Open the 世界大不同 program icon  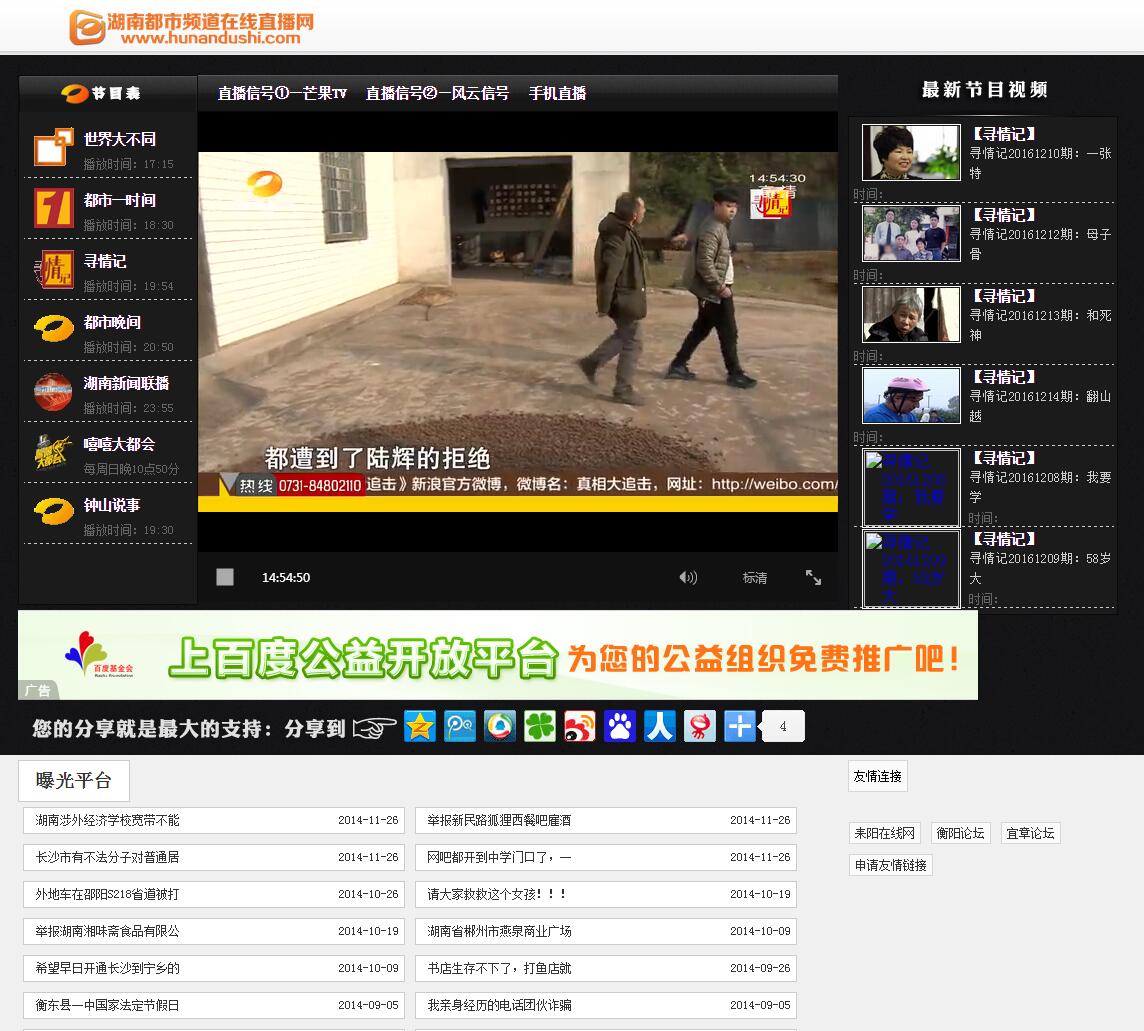coord(53,147)
